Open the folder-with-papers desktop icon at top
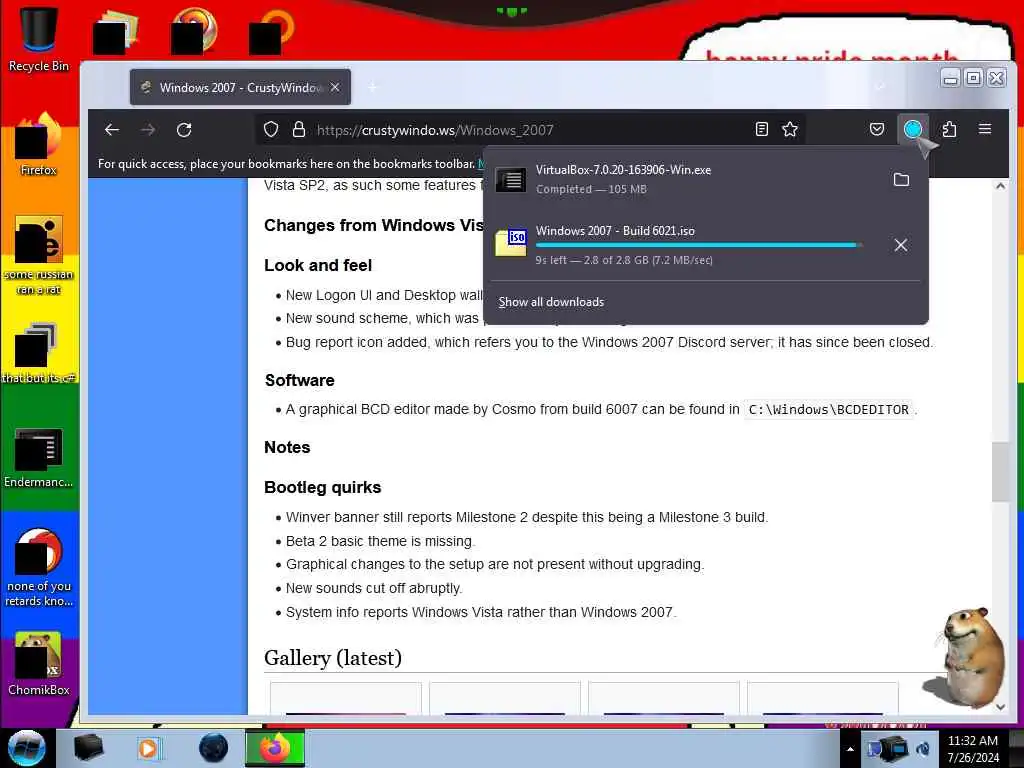Screen dimensions: 1024x768 click(x=116, y=31)
